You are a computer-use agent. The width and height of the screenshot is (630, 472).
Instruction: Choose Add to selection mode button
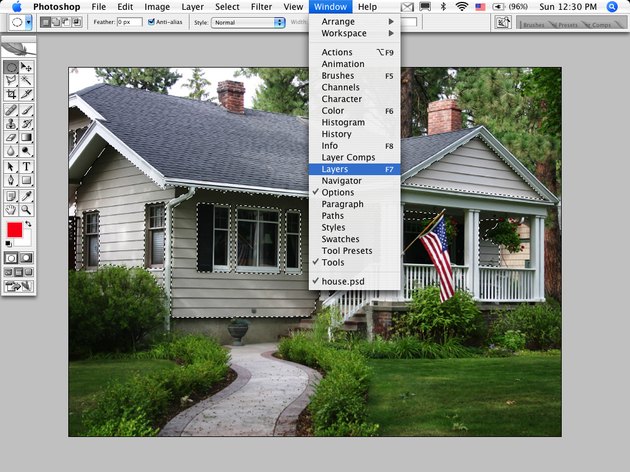(x=55, y=22)
